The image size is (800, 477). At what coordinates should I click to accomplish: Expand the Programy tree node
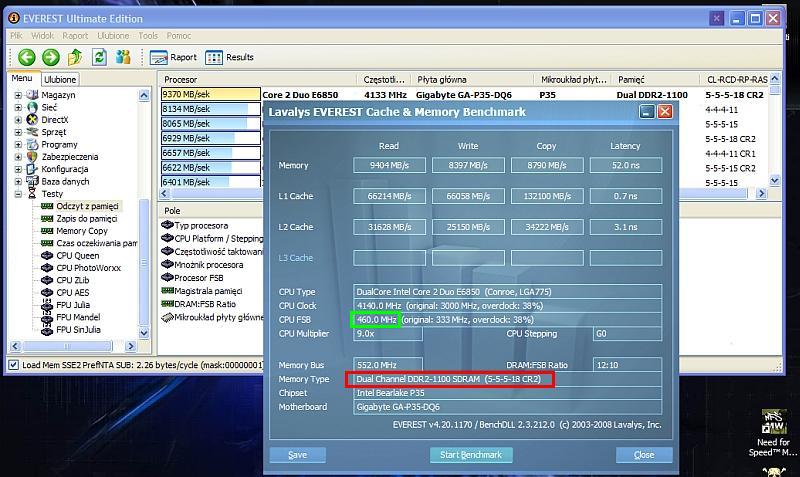[x=18, y=144]
